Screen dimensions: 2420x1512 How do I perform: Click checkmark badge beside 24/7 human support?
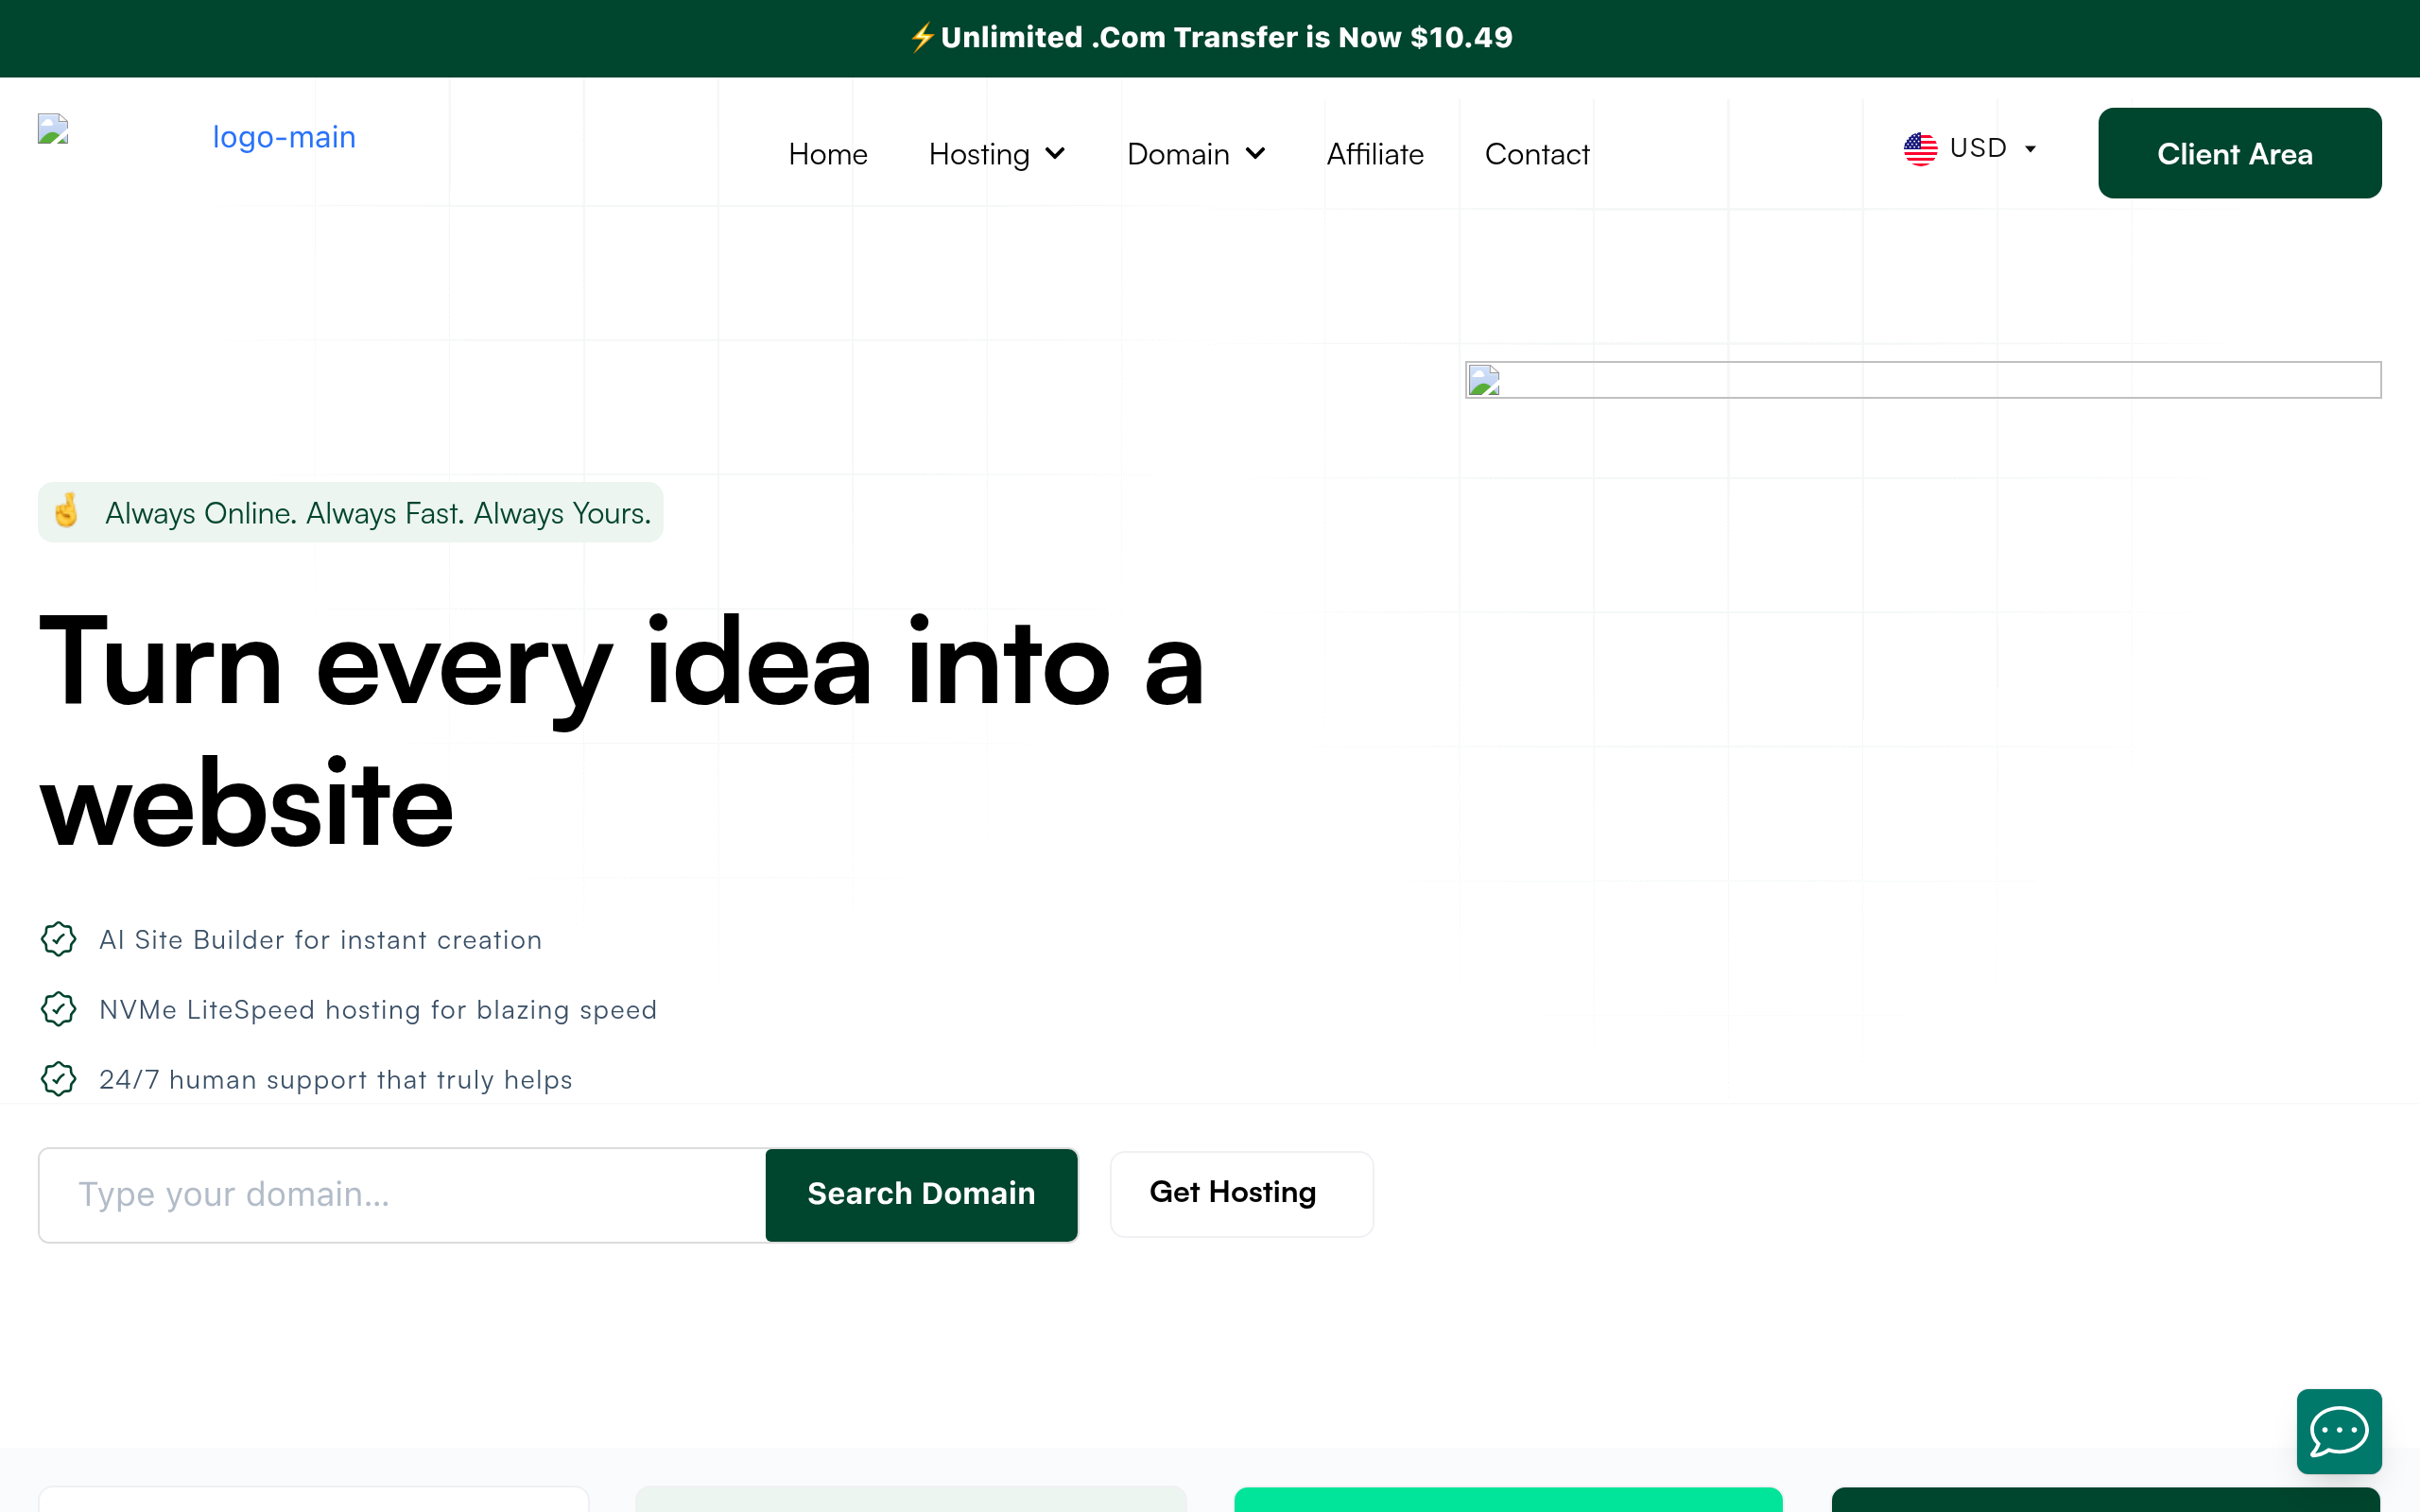click(59, 1079)
